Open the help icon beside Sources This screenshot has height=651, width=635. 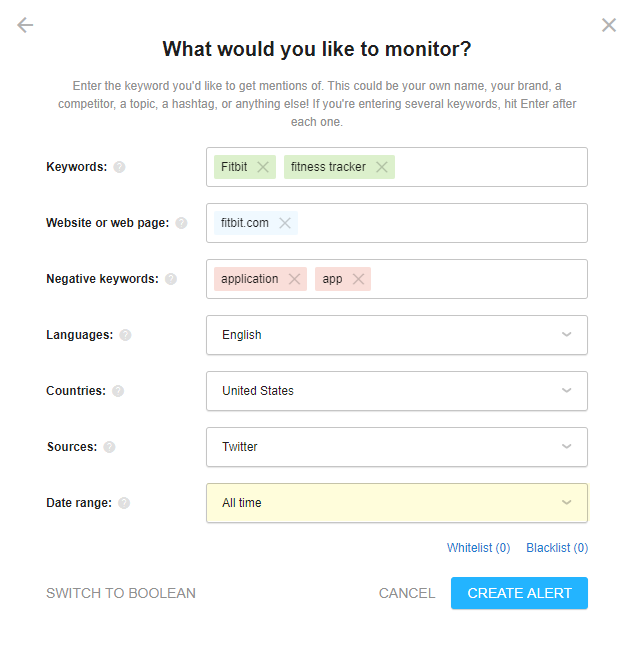109,447
